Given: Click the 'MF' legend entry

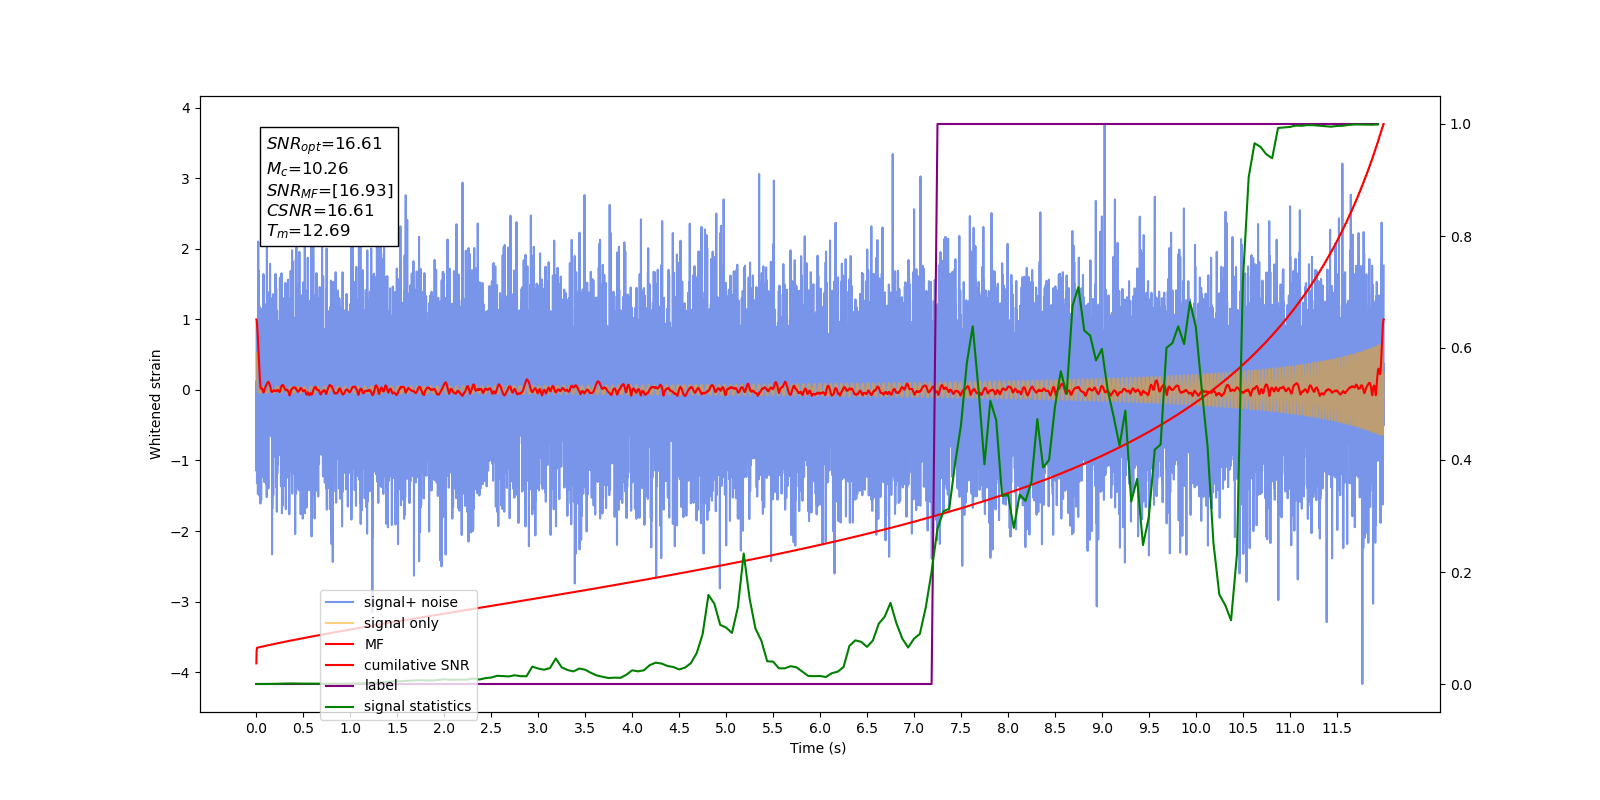Looking at the screenshot, I should click(x=355, y=644).
